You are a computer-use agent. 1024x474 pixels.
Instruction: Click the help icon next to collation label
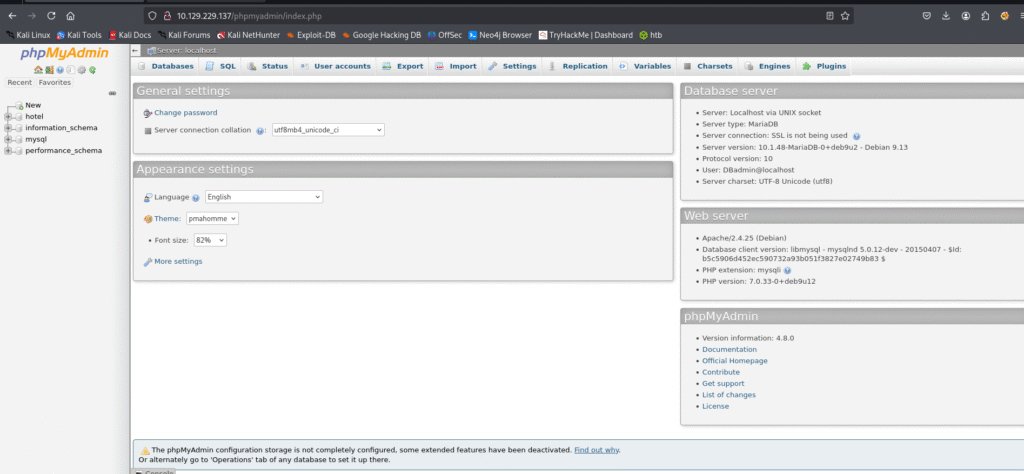(x=261, y=131)
